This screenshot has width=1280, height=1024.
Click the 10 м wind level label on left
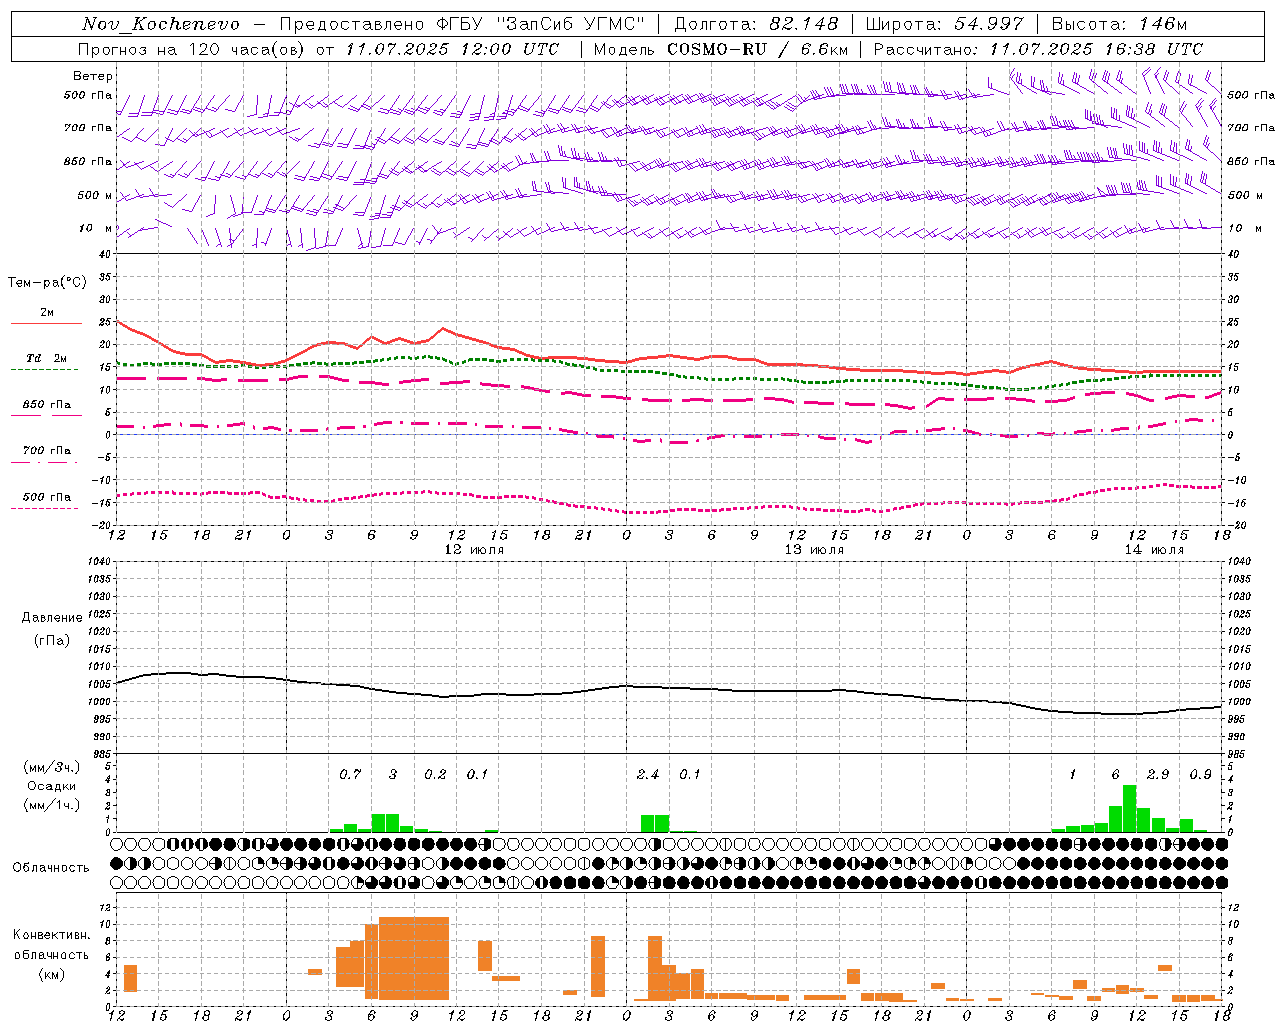(96, 228)
